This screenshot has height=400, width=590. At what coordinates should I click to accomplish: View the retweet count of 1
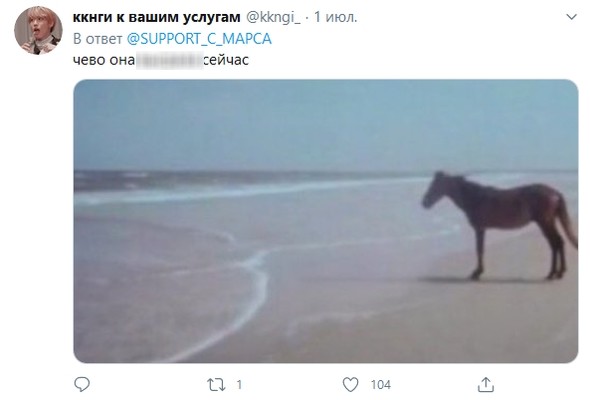239,385
